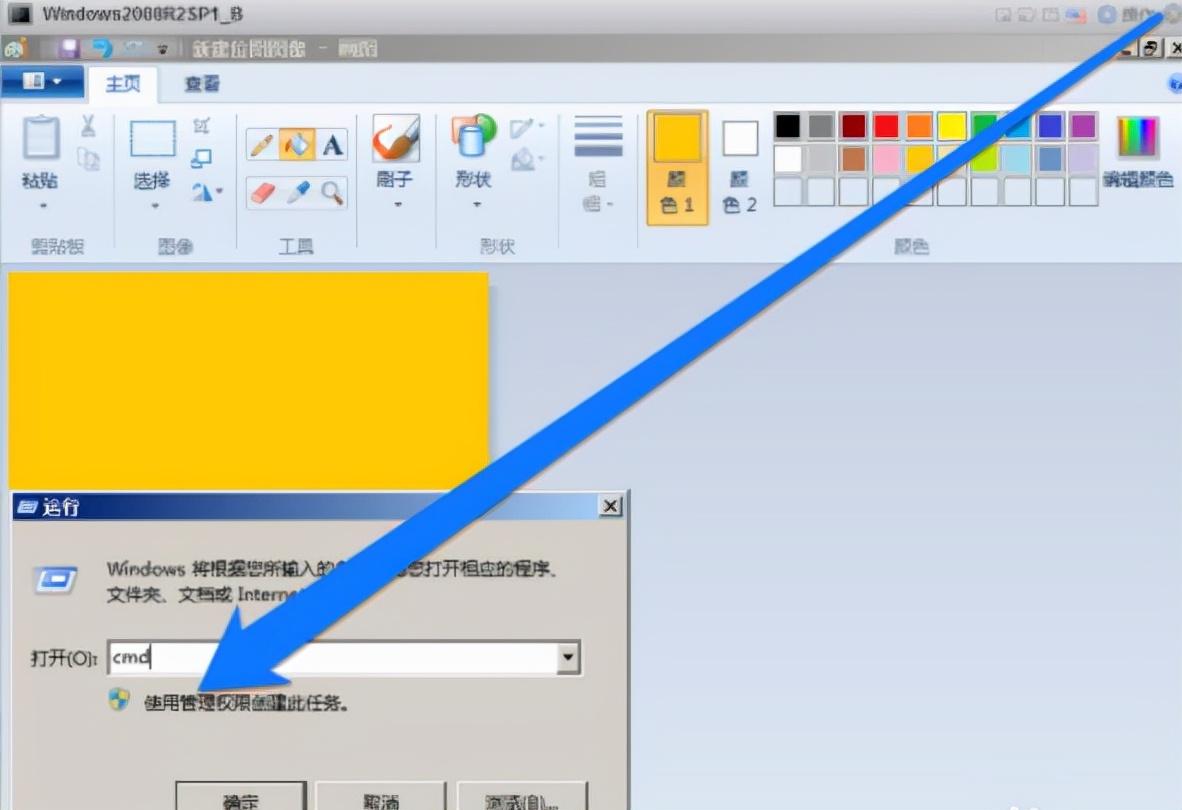Switch to the View ribbon tab

click(x=202, y=84)
